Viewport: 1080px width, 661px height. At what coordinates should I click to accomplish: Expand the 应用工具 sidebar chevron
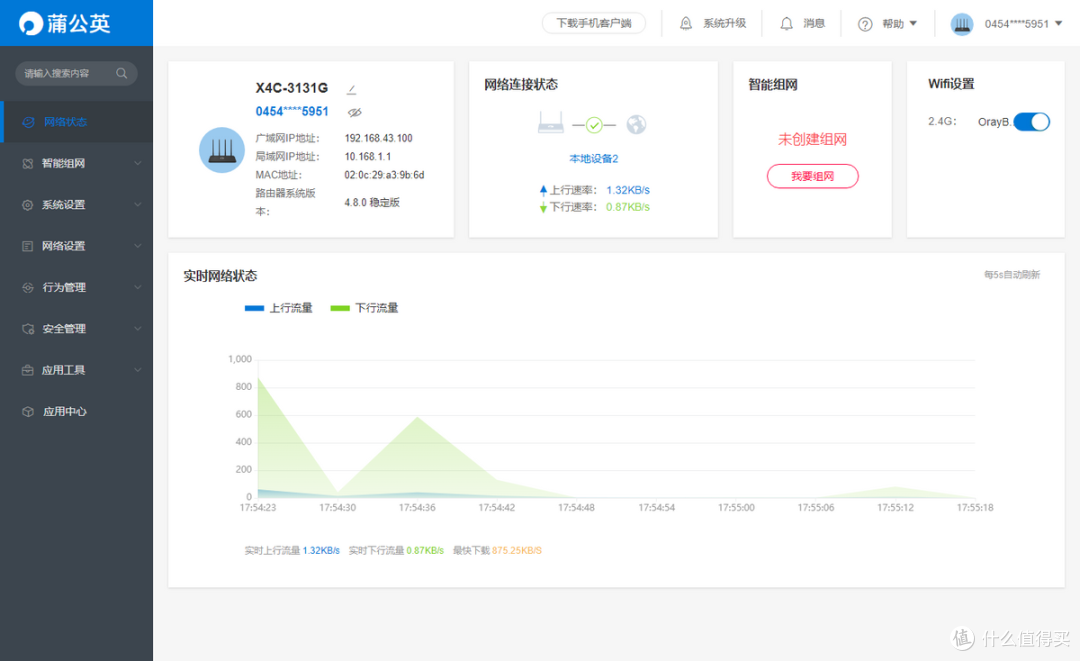(138, 370)
